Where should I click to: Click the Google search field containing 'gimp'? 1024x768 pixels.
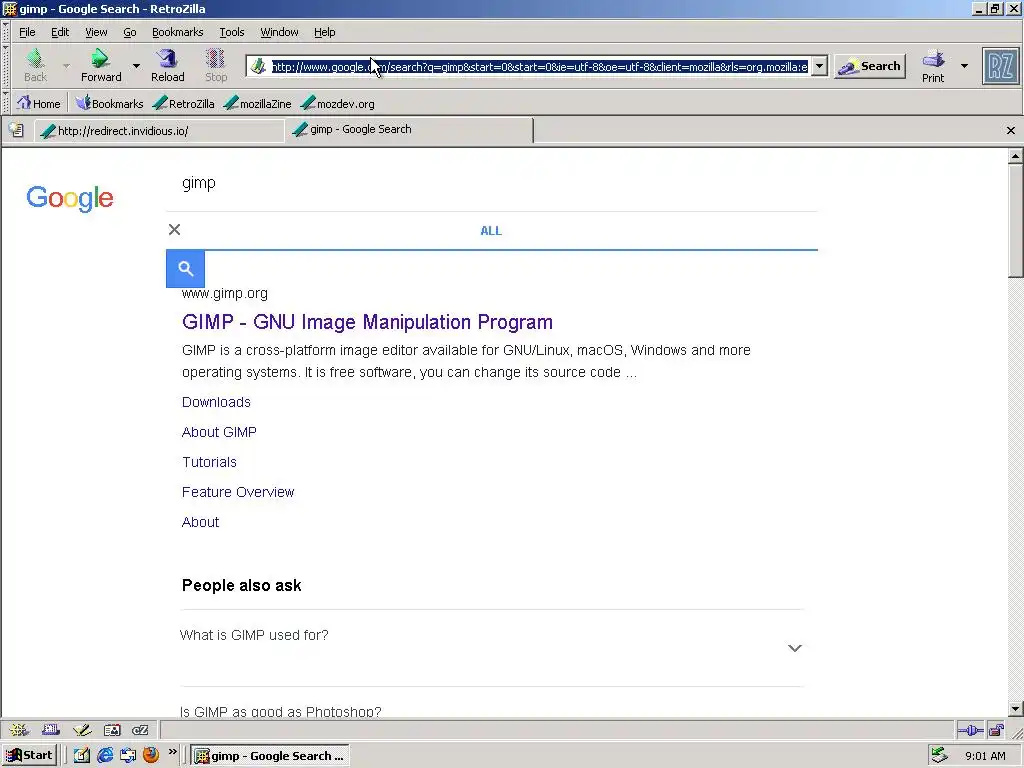[x=491, y=183]
